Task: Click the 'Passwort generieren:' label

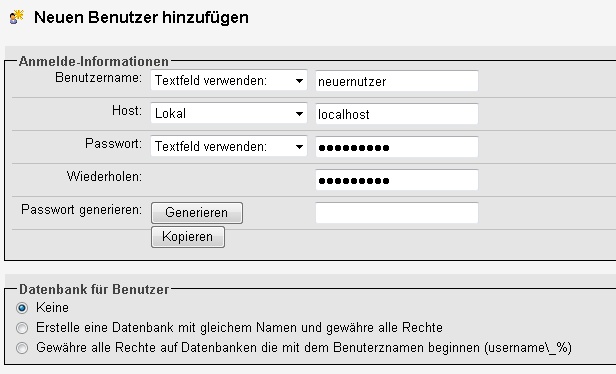Action: (x=82, y=210)
